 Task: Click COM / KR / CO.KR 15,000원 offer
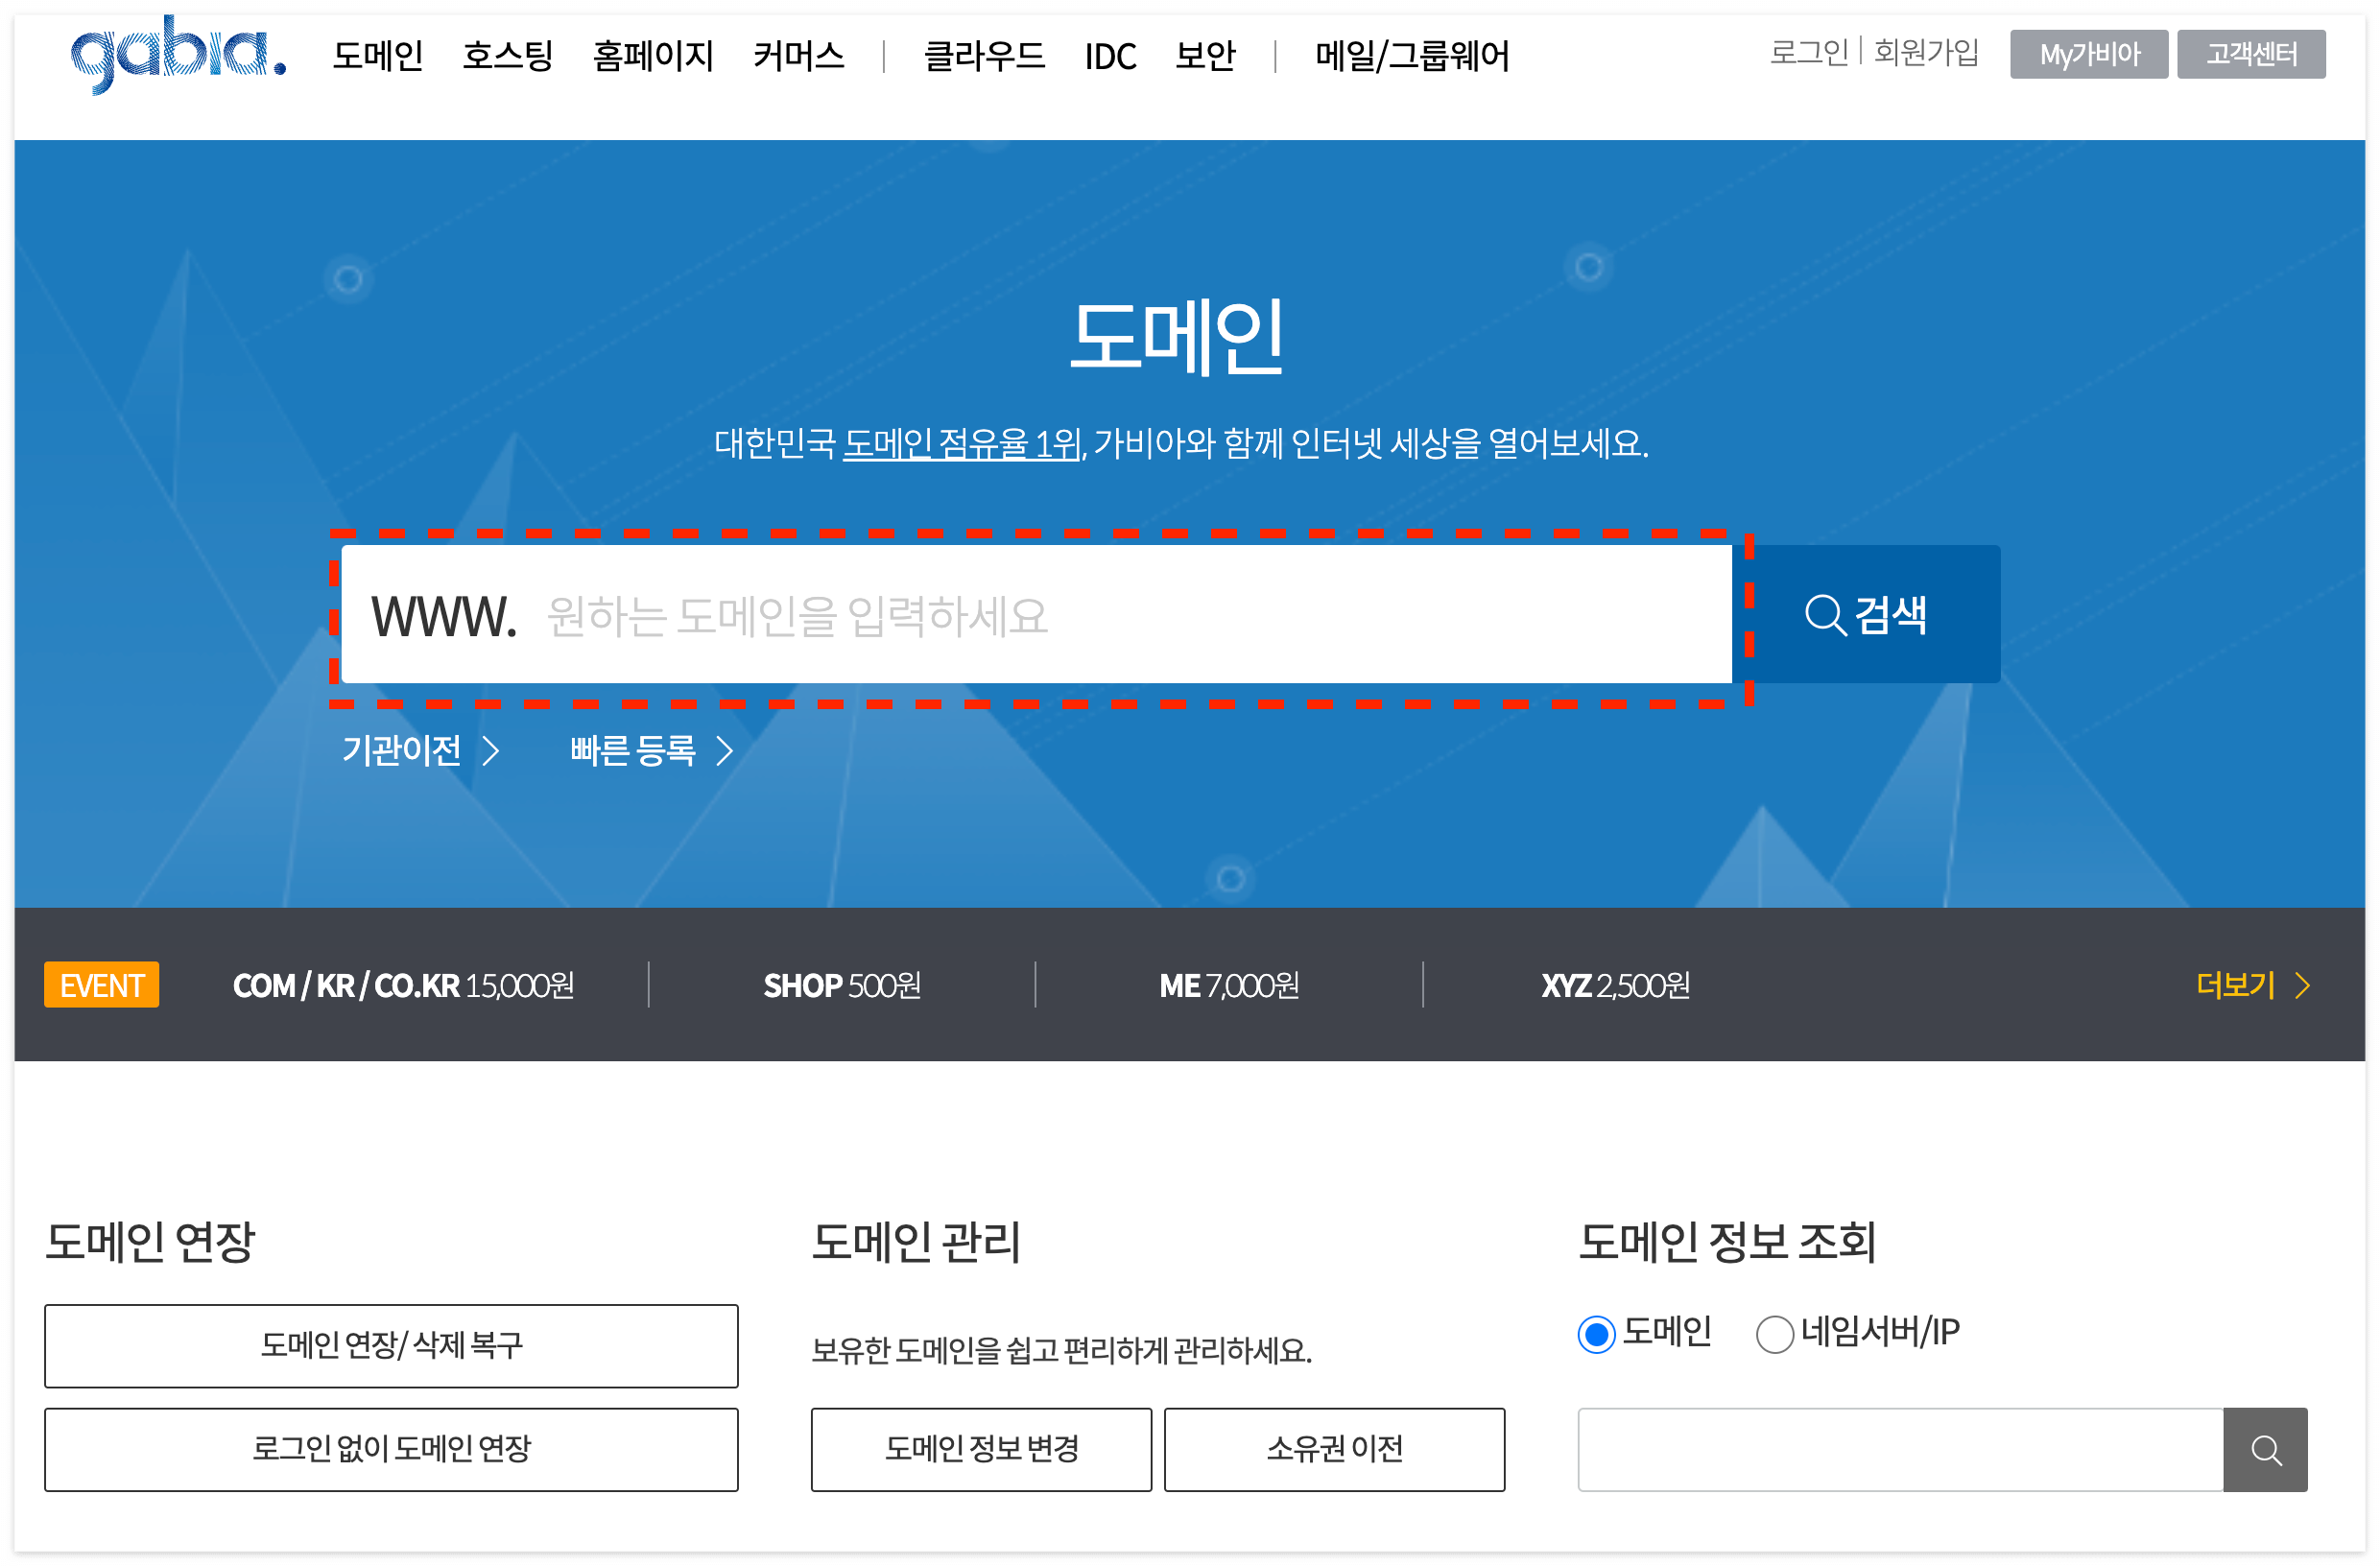pyautogui.click(x=404, y=985)
